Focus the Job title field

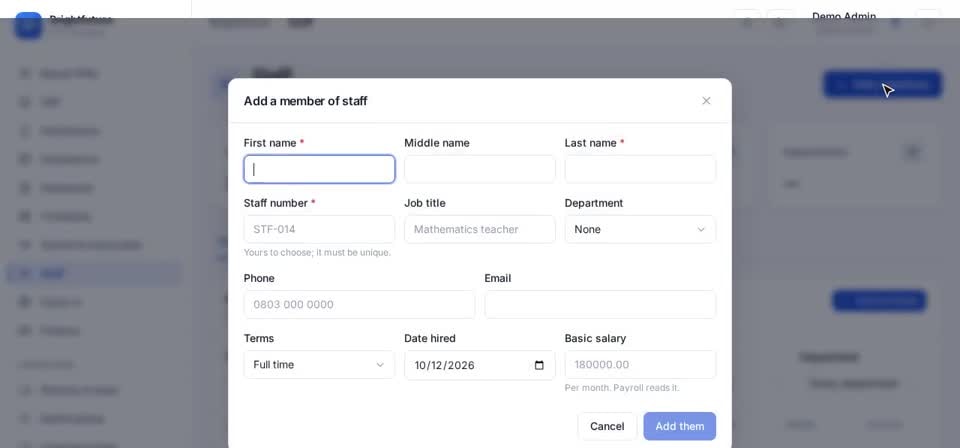click(x=479, y=230)
